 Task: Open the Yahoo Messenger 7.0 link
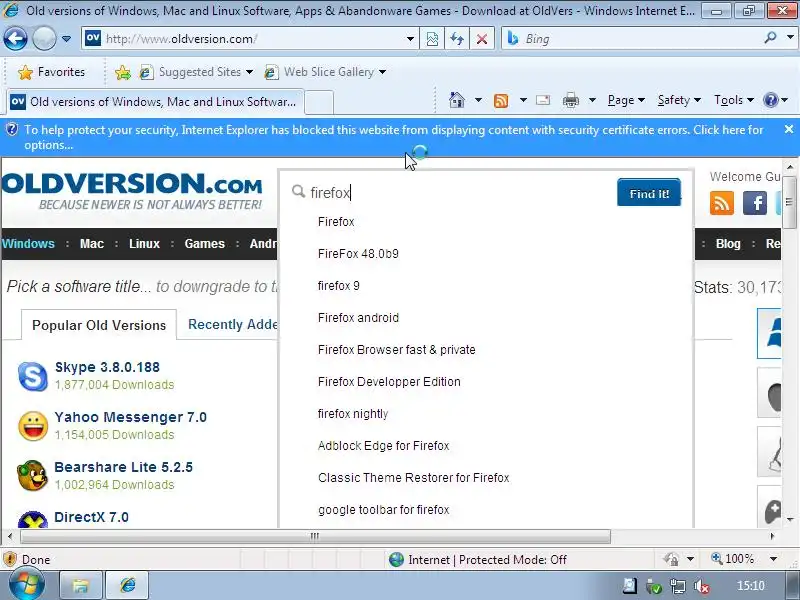tap(131, 417)
